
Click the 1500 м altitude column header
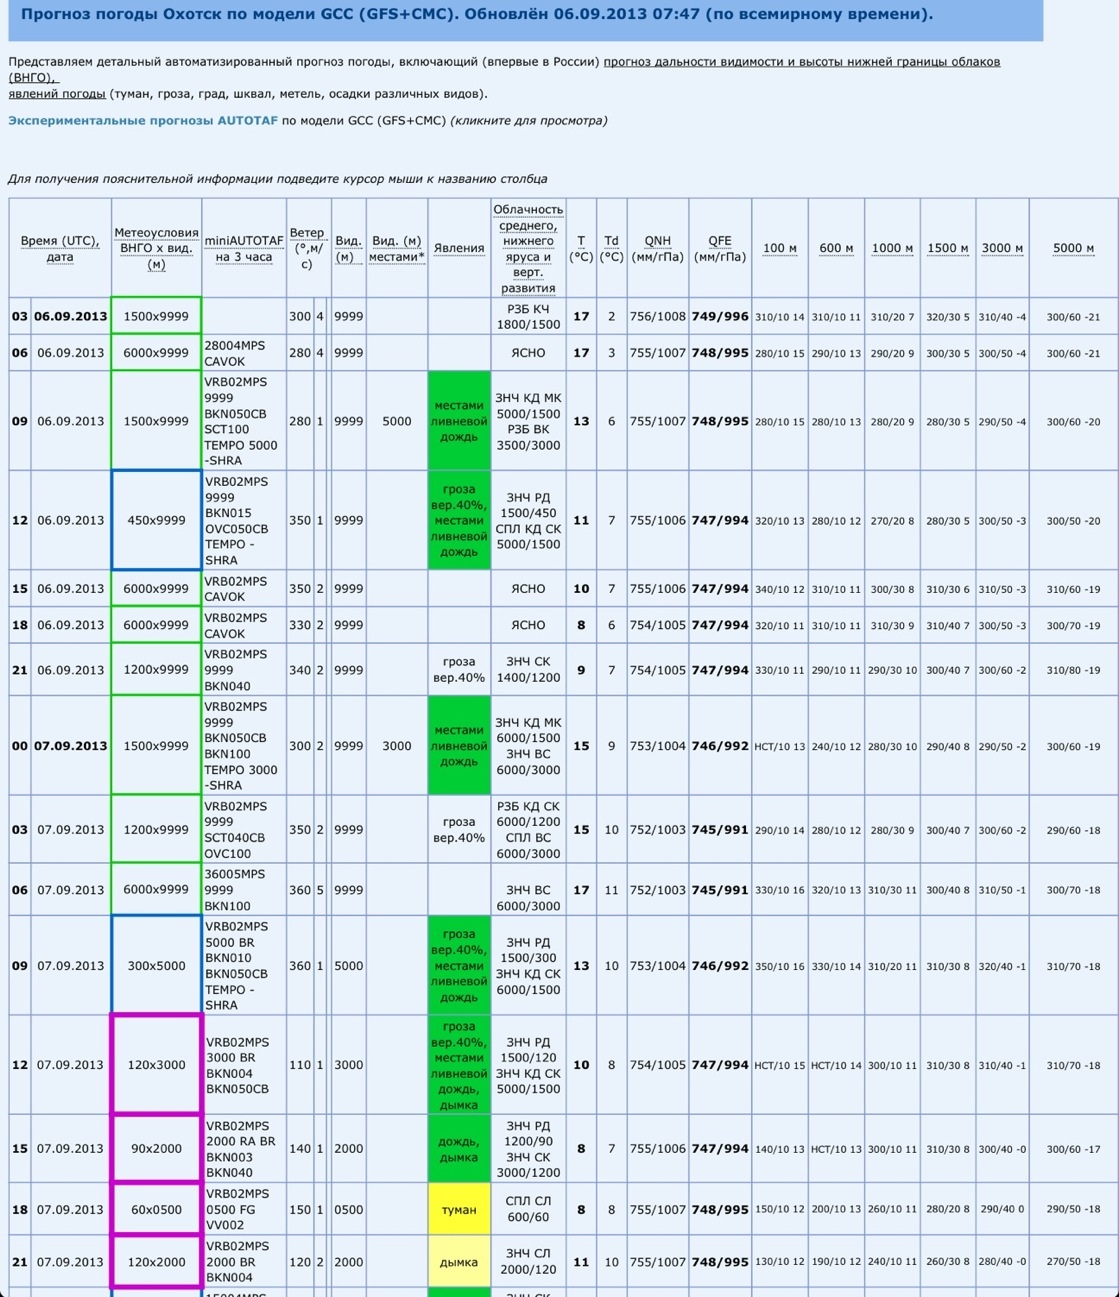tap(948, 248)
